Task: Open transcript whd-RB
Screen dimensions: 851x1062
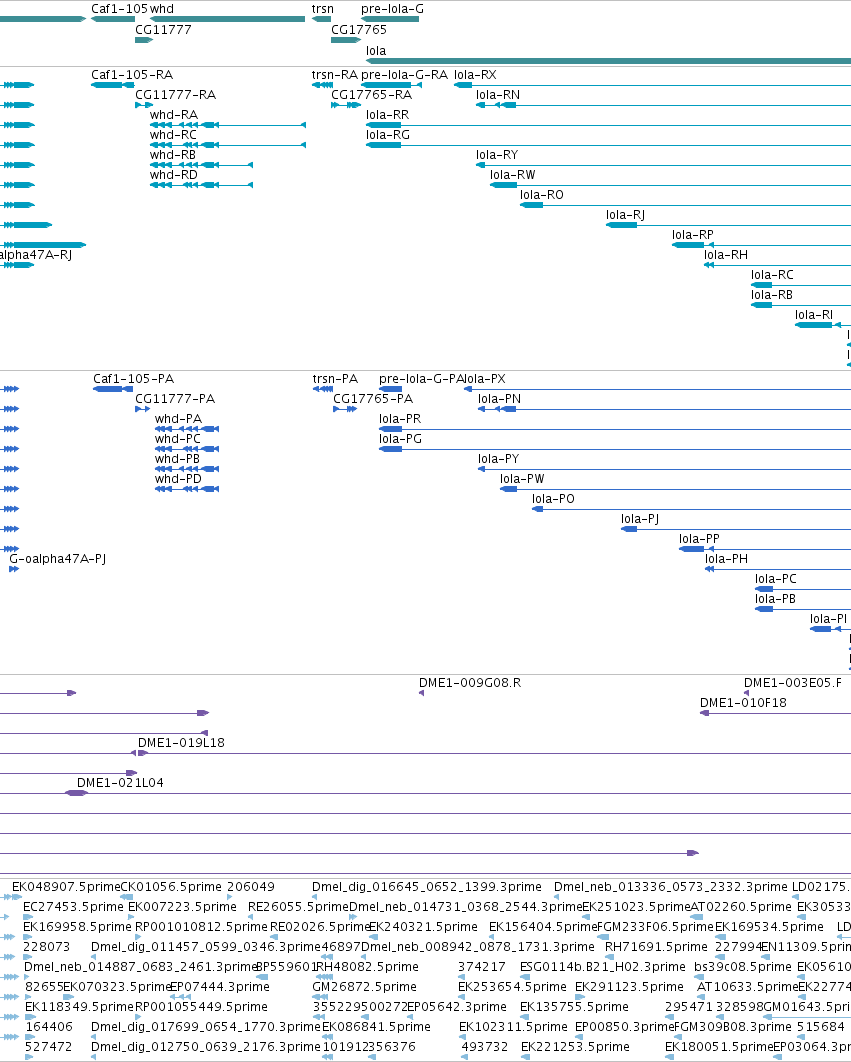Action: [173, 154]
